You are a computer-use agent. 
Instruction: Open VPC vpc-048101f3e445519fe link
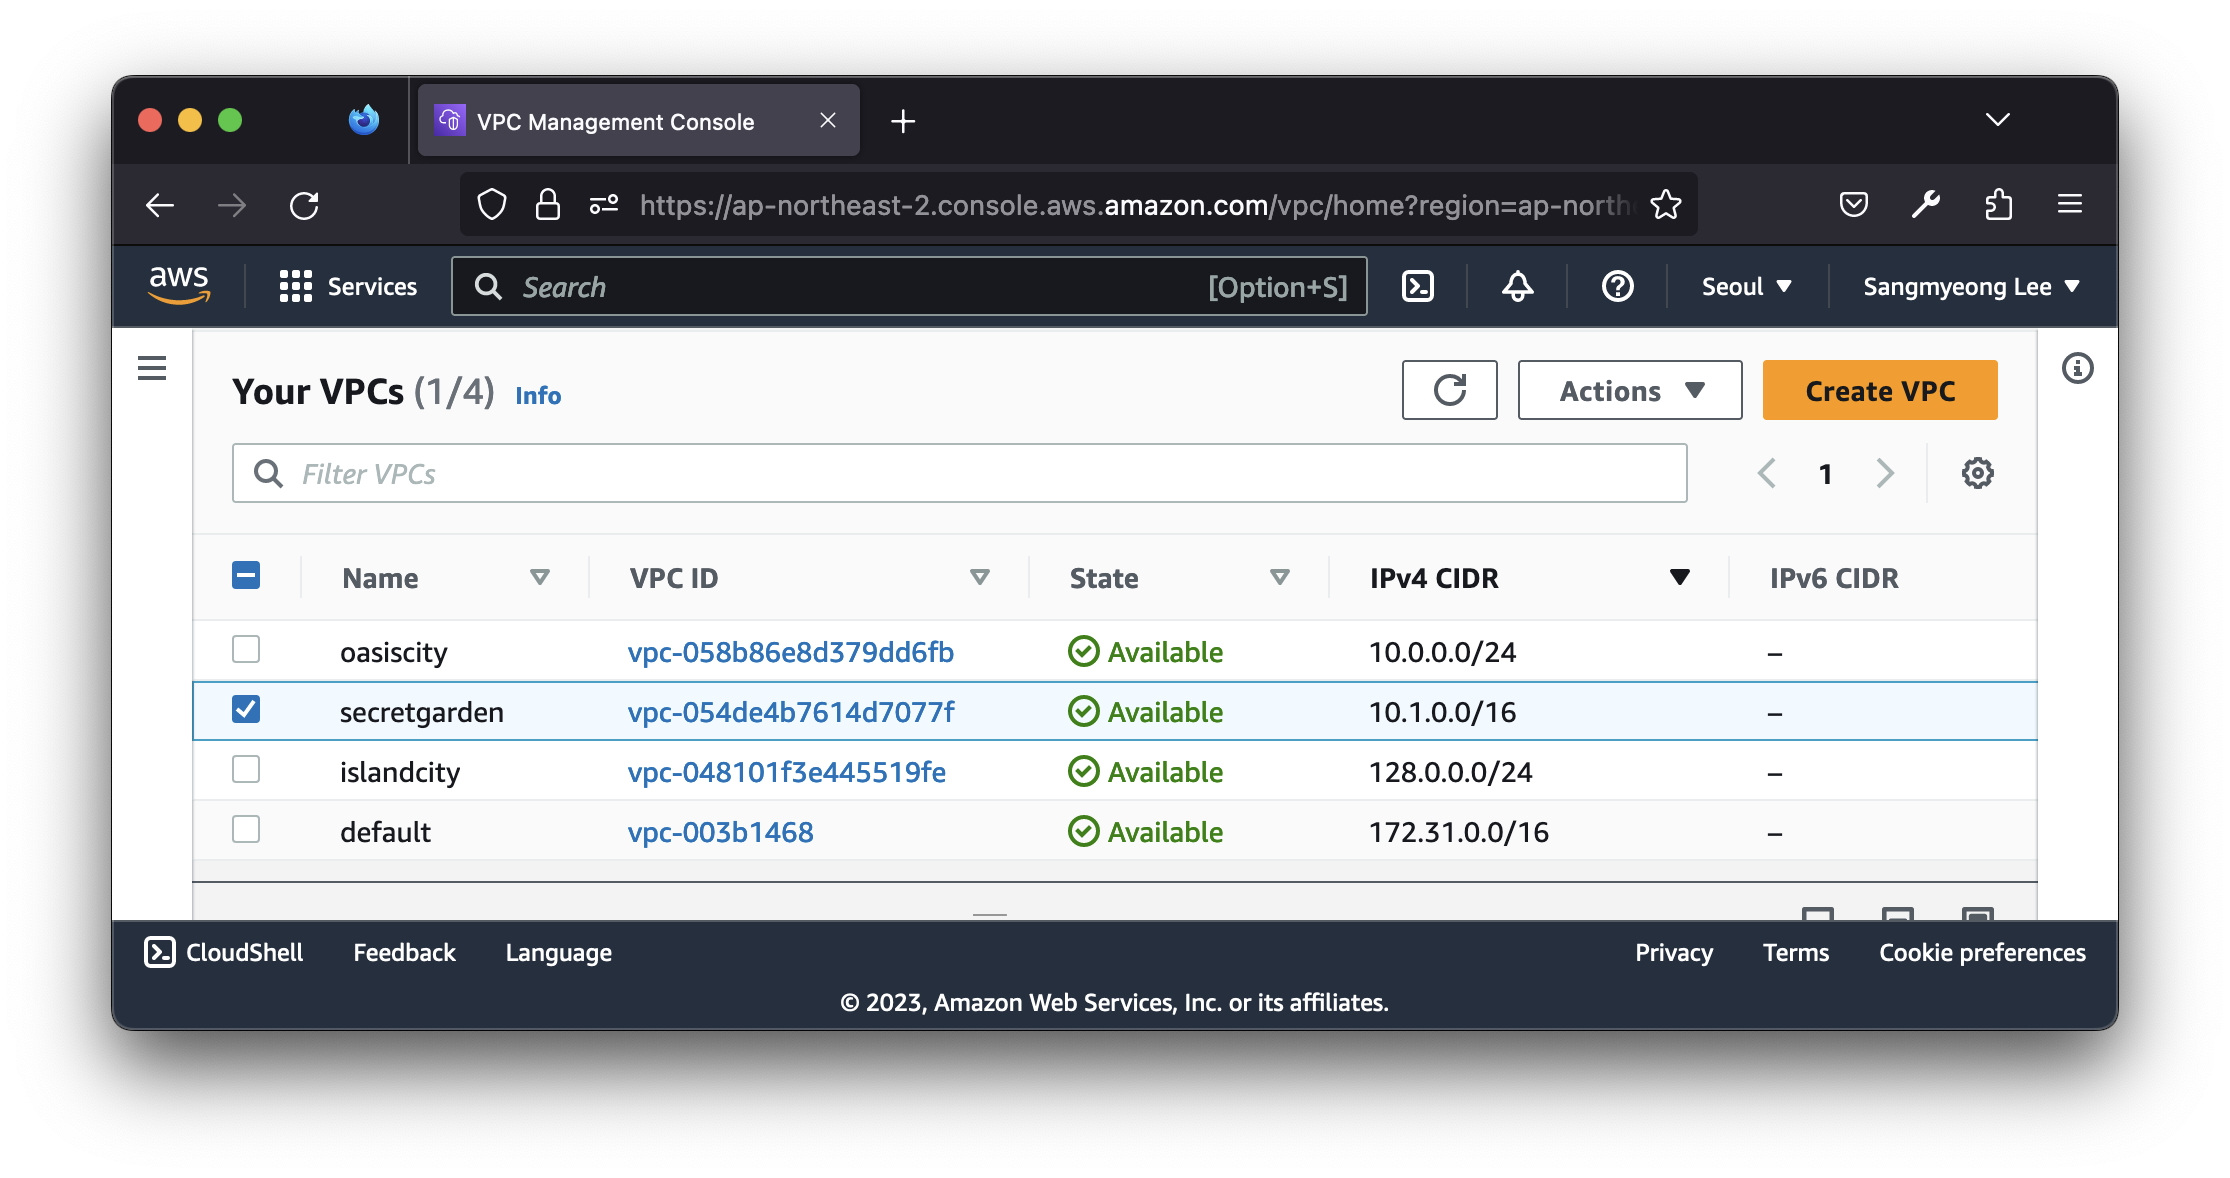[x=786, y=772]
